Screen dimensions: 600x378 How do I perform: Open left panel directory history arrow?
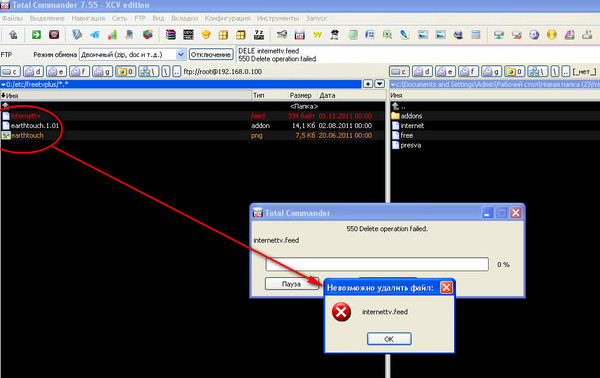379,84
